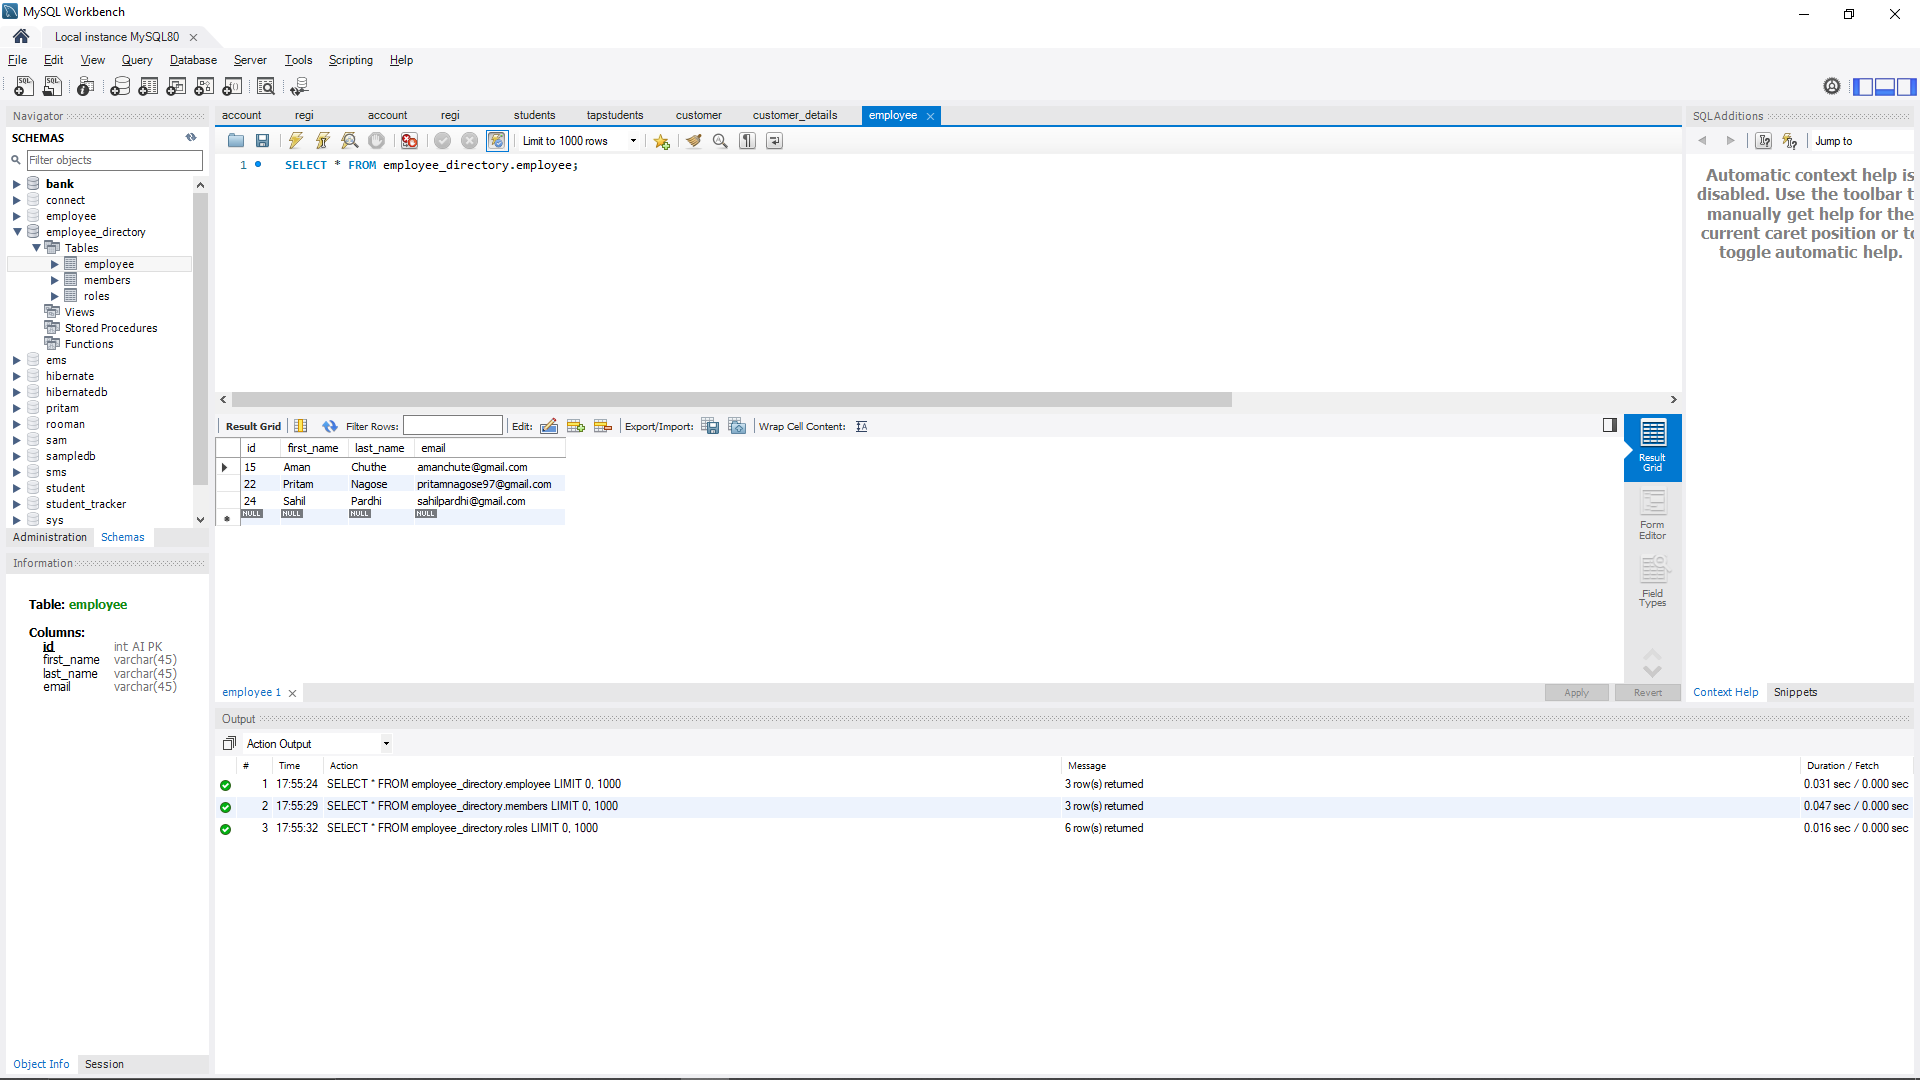
Task: Click the Apply button in result editor
Action: [x=1576, y=691]
